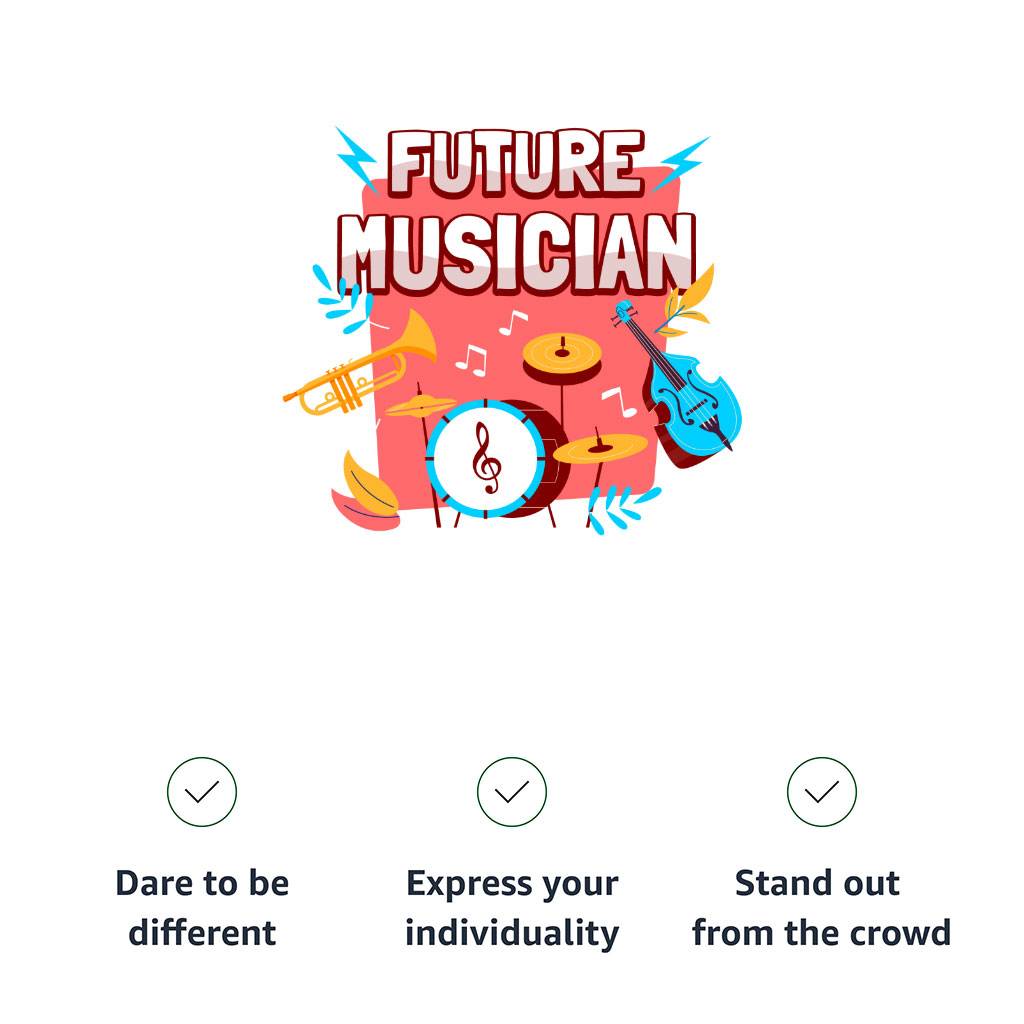Click the small yellow cymbal left of the drum
The width and height of the screenshot is (1024, 1024).
pyautogui.click(x=421, y=405)
